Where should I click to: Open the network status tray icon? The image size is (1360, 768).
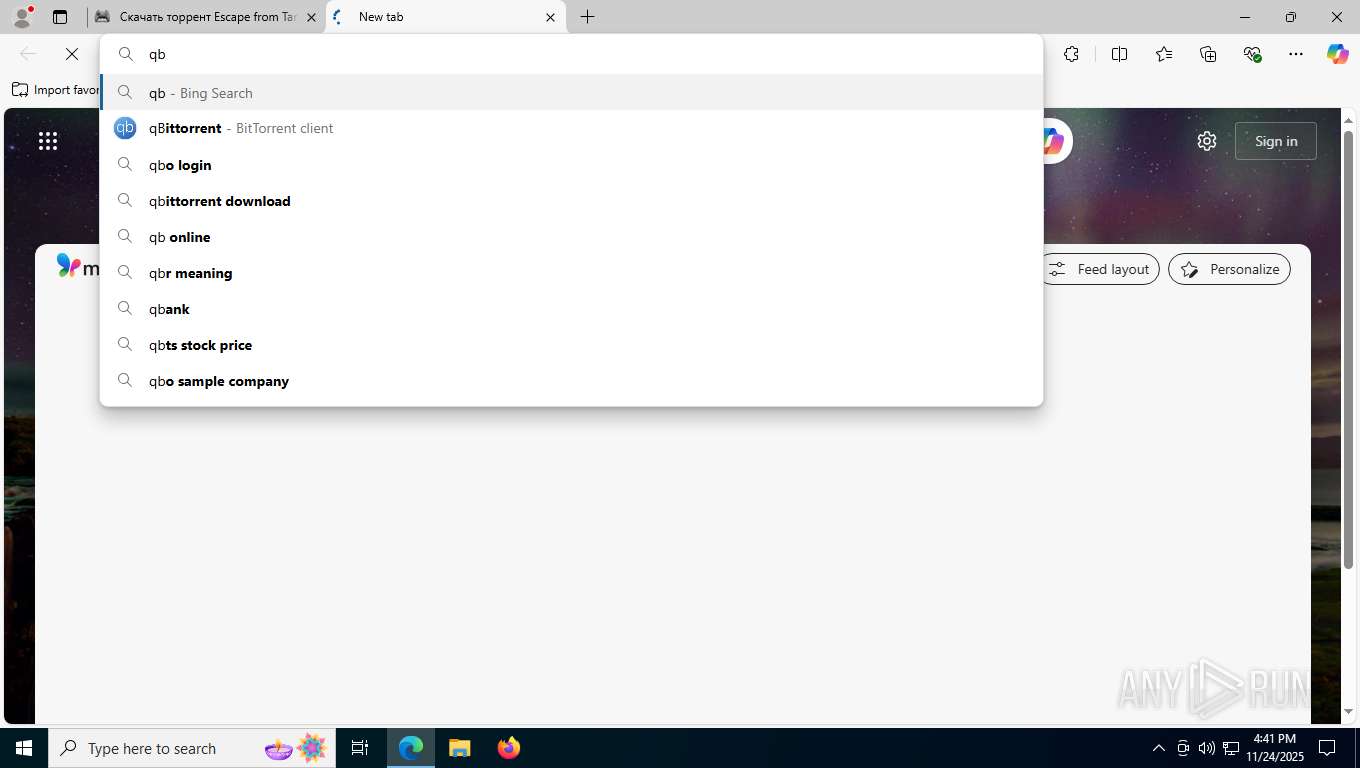1231,748
